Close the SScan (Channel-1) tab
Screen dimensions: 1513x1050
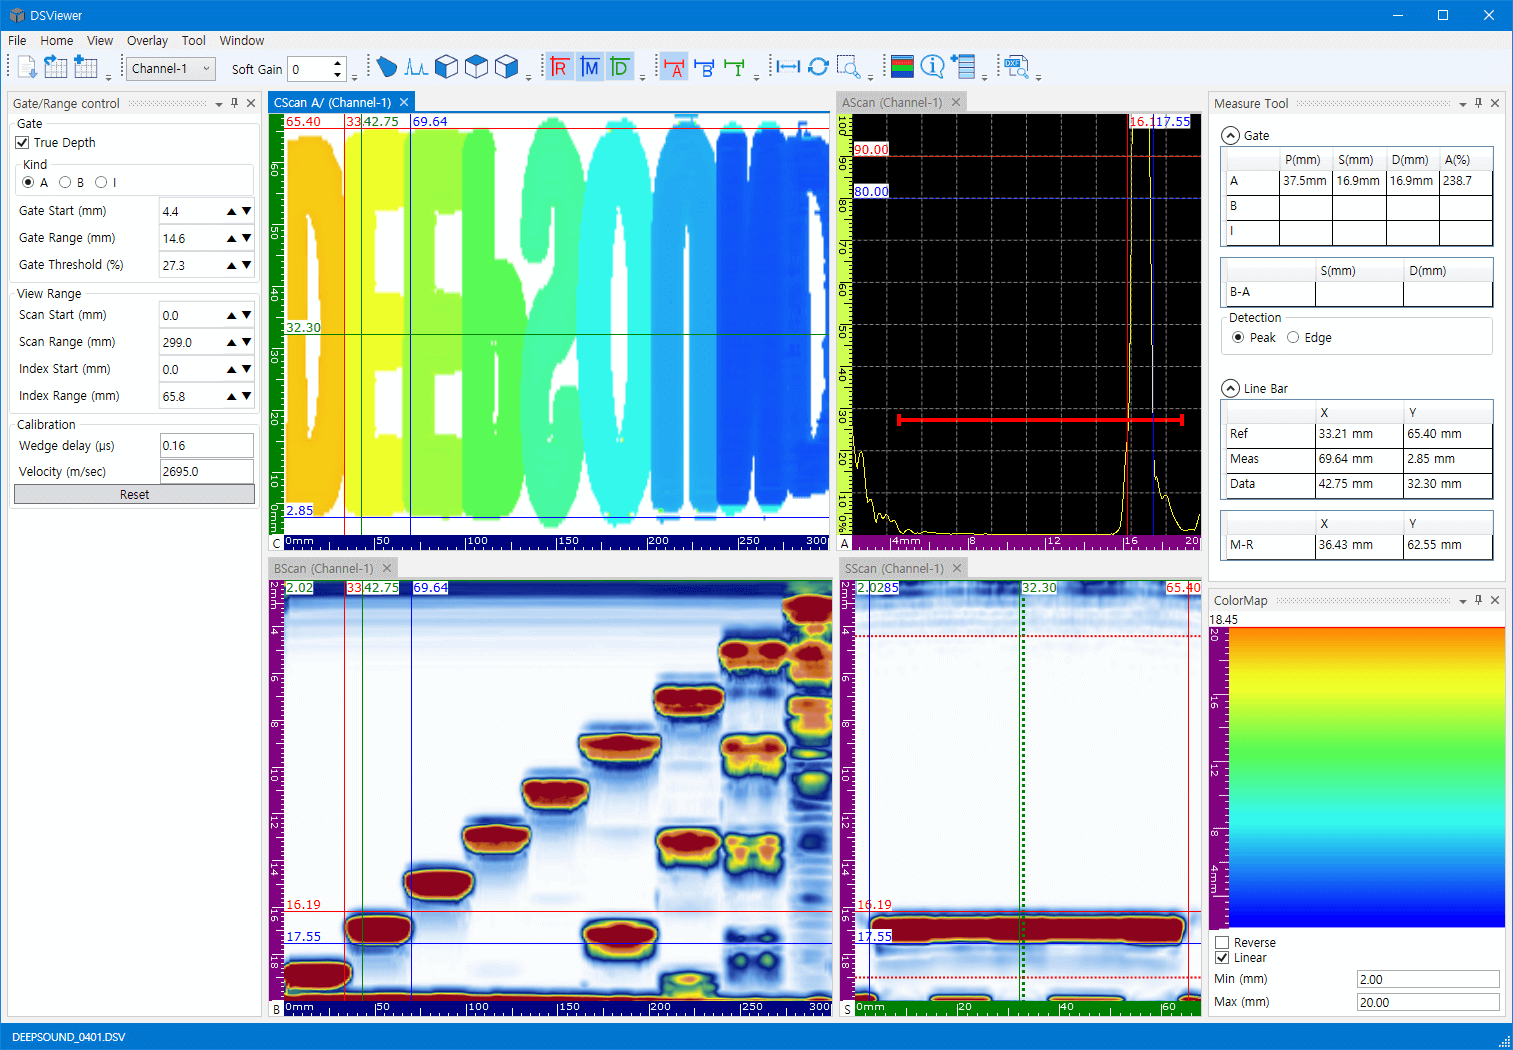pos(957,568)
